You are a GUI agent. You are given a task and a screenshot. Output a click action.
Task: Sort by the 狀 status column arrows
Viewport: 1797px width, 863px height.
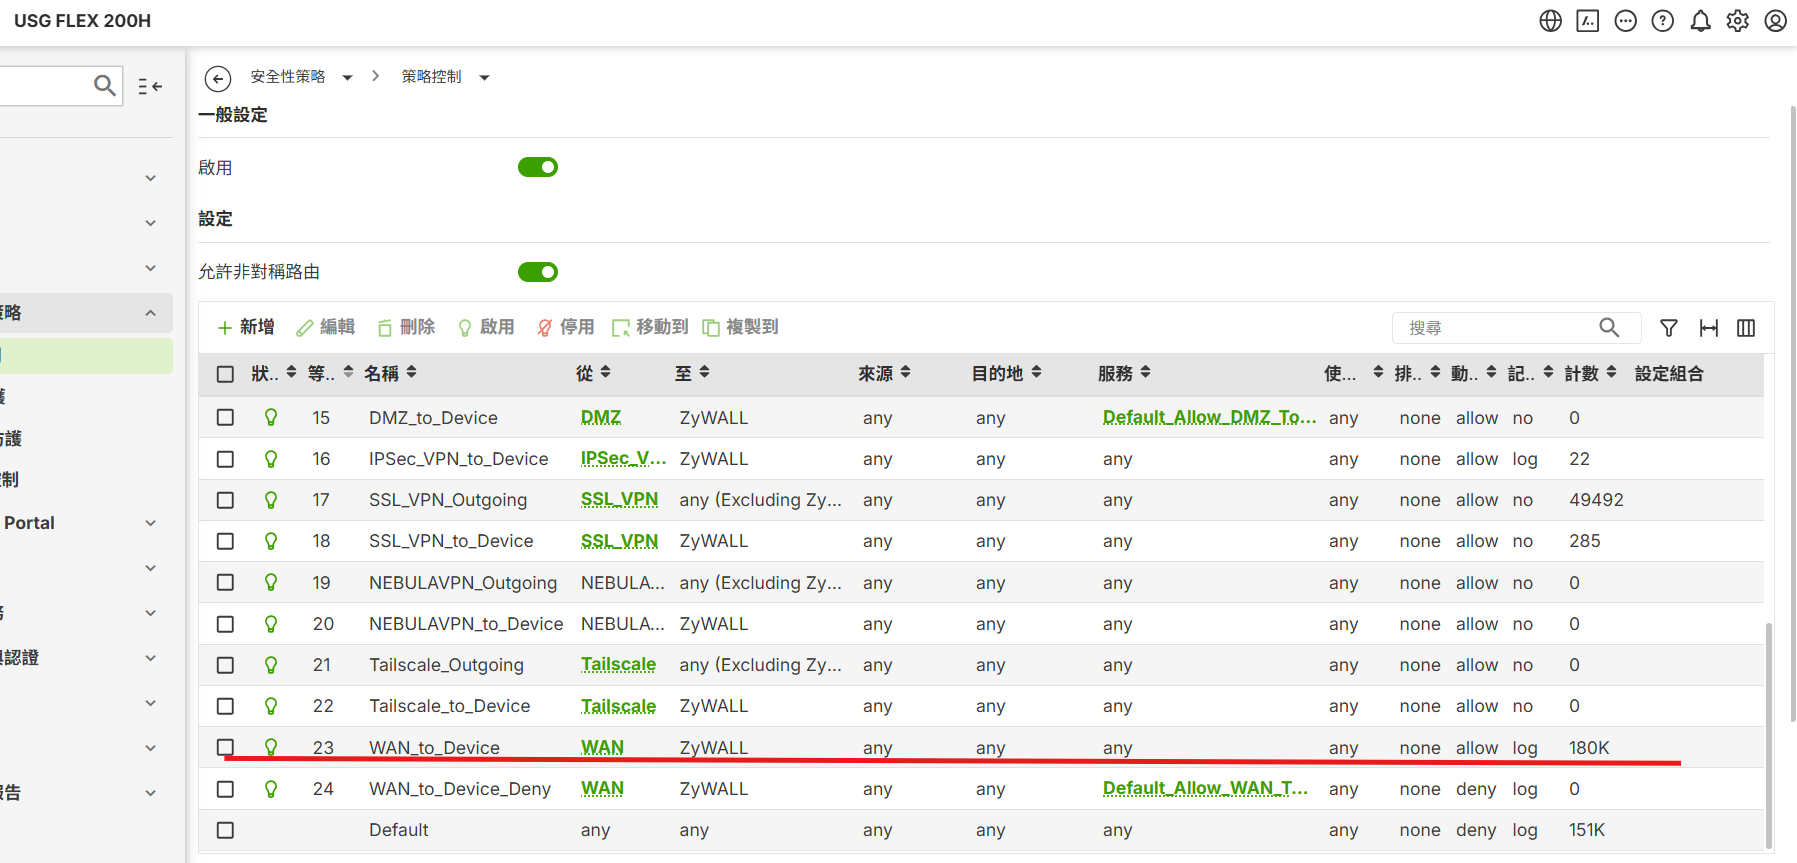[x=292, y=372]
